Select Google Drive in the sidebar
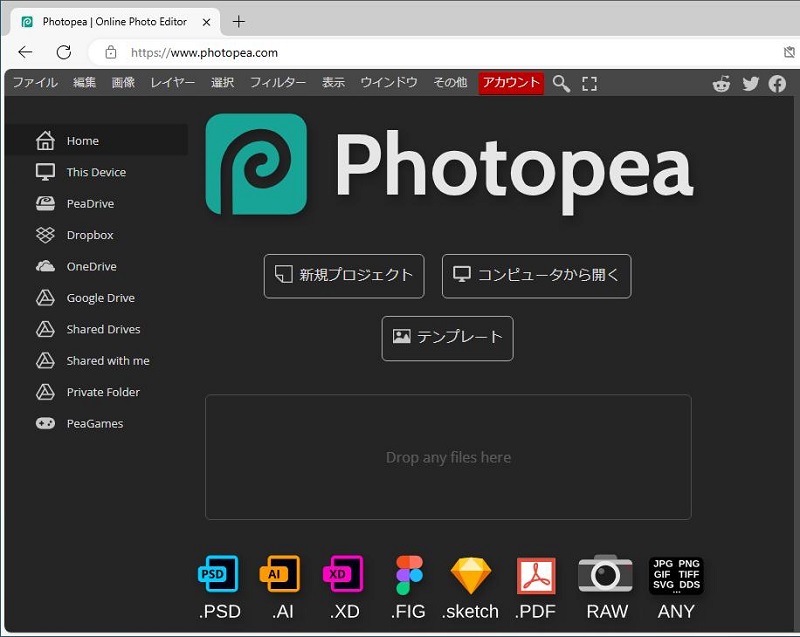 click(x=101, y=297)
